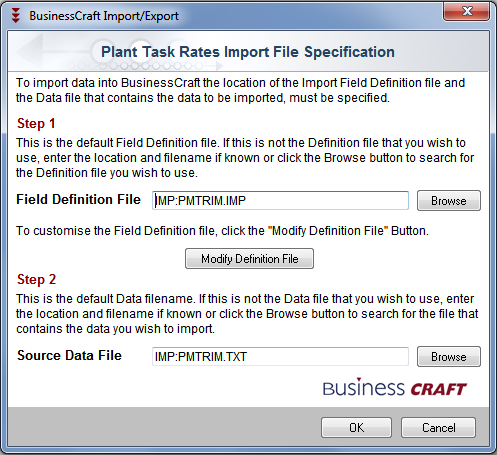
Task: Close the Import/Export dialog window
Action: [x=467, y=11]
